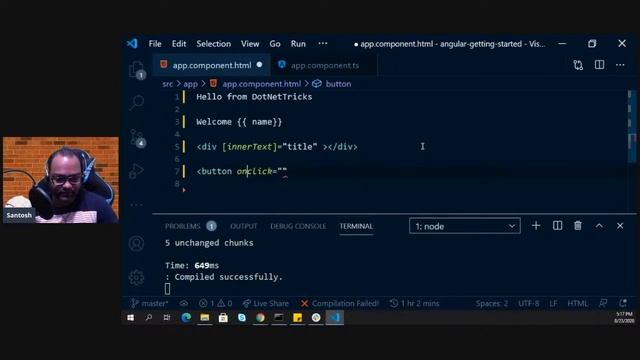The height and width of the screenshot is (360, 640).
Task: Split the editor to the right
Action: (x=599, y=65)
